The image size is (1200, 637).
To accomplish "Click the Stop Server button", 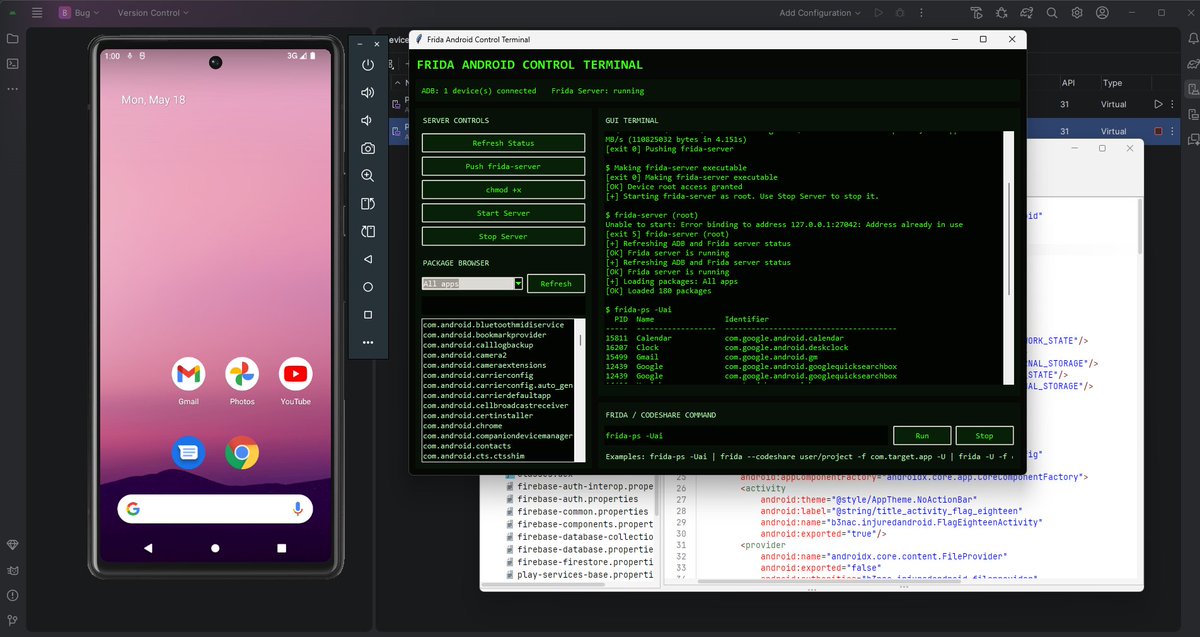I will point(503,236).
